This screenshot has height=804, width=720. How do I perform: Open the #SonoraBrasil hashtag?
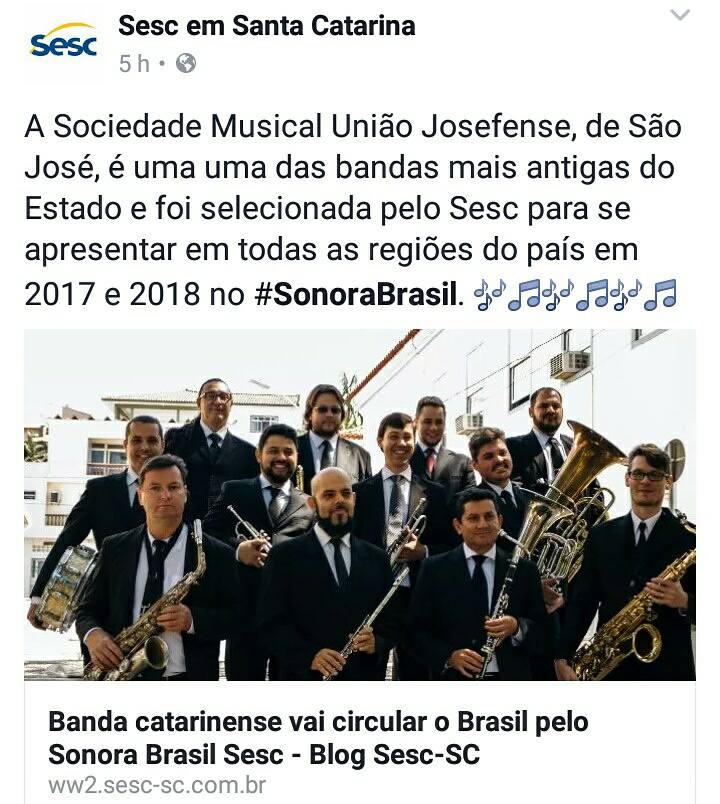[356, 294]
